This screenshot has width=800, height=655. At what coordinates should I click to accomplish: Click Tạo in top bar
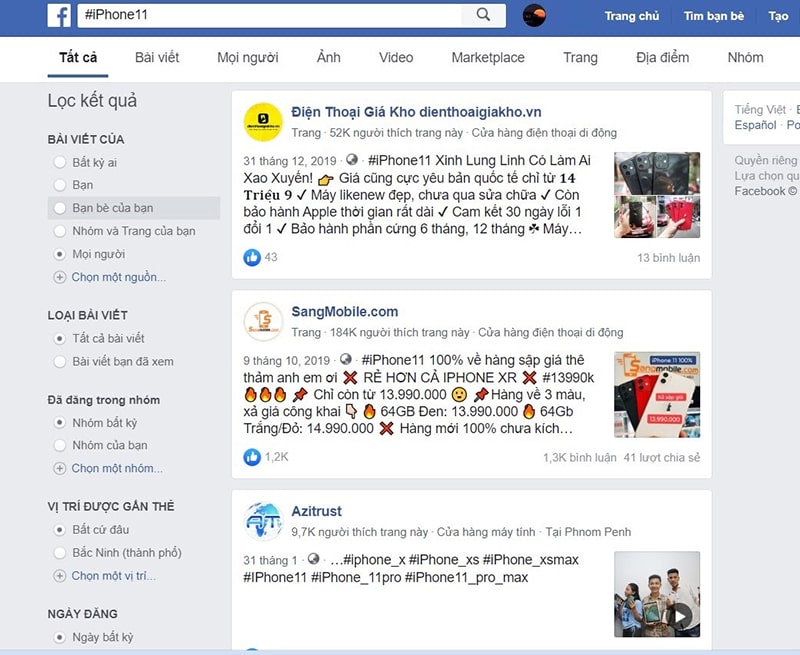pyautogui.click(x=779, y=16)
